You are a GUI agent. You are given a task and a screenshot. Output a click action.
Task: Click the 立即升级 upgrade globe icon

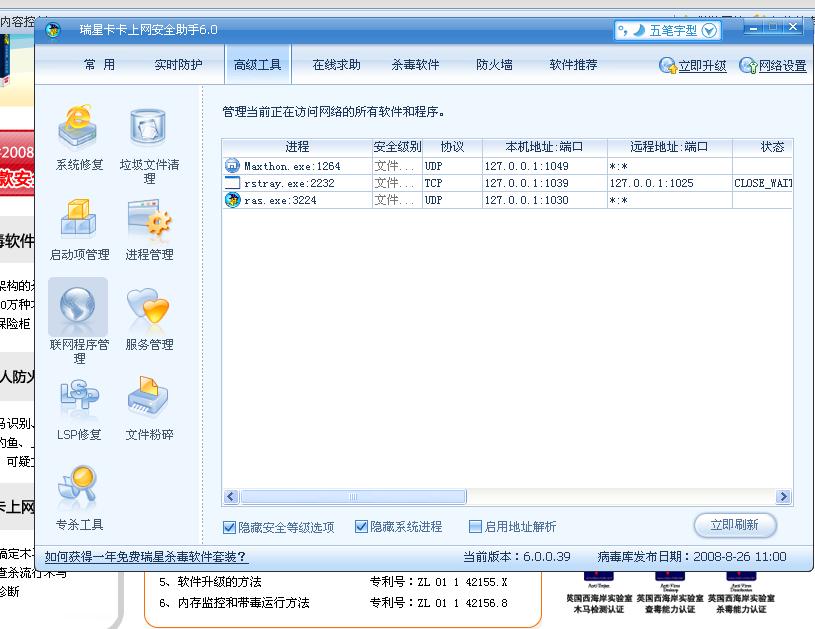pyautogui.click(x=667, y=65)
